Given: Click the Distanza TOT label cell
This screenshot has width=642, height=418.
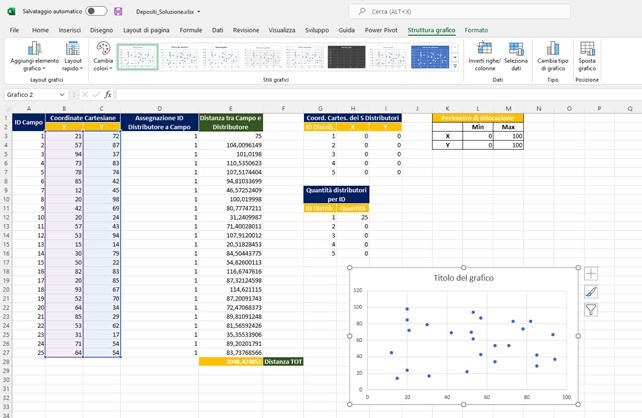Looking at the screenshot, I should tap(283, 362).
